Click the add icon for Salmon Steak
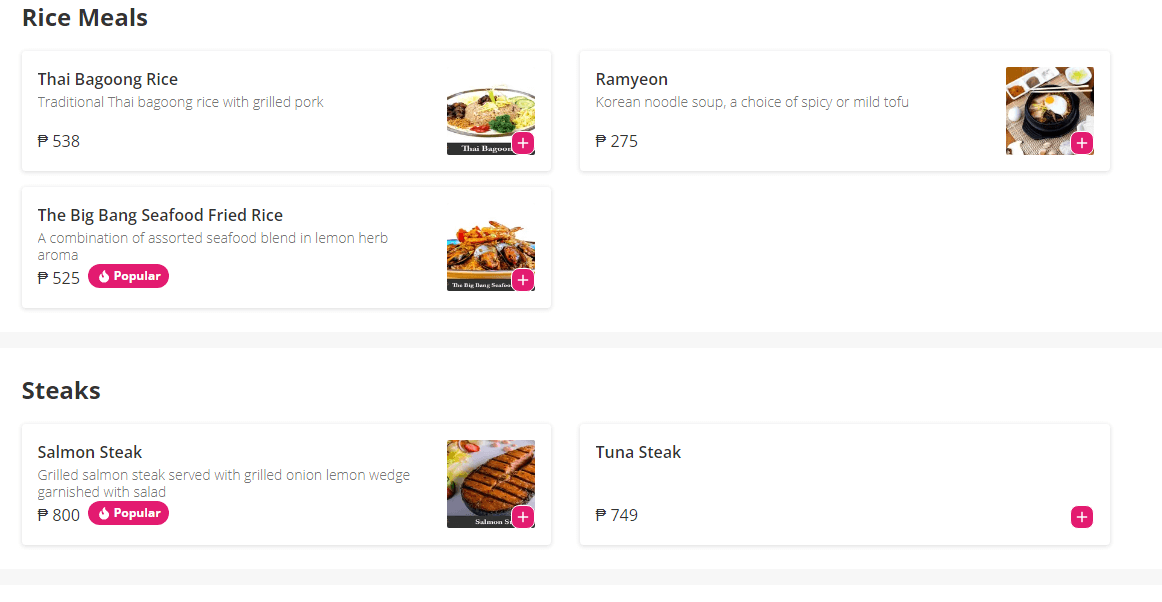The height and width of the screenshot is (602, 1162). [x=522, y=517]
